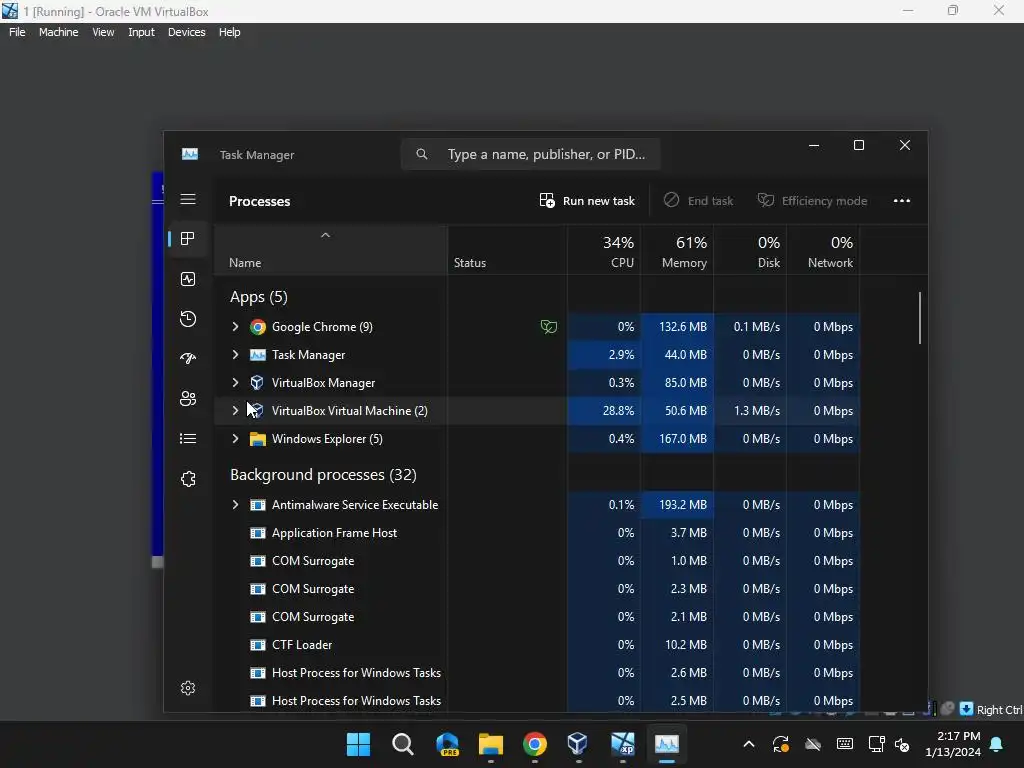1024x768 pixels.
Task: Open the VirtualBox Machine menu
Action: [58, 32]
